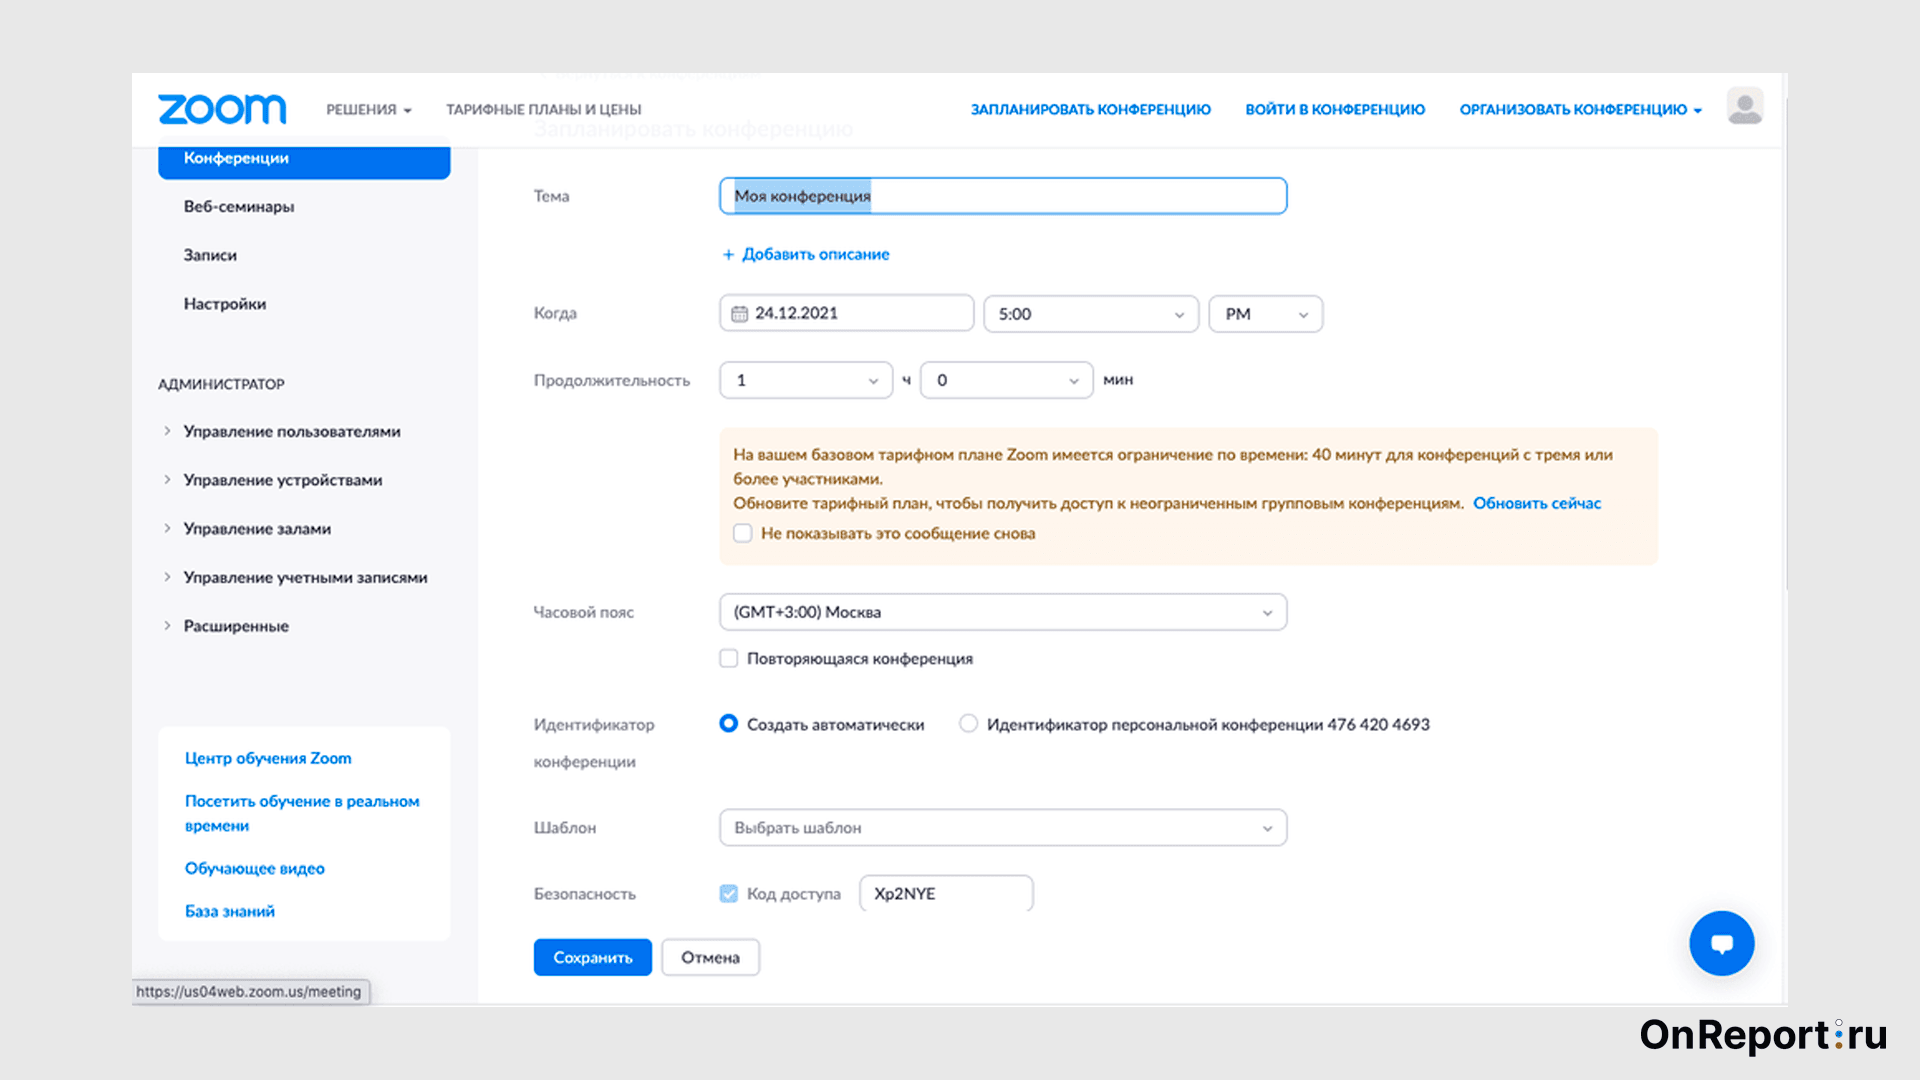Open База знаний link
This screenshot has width=1920, height=1080.
click(x=229, y=912)
